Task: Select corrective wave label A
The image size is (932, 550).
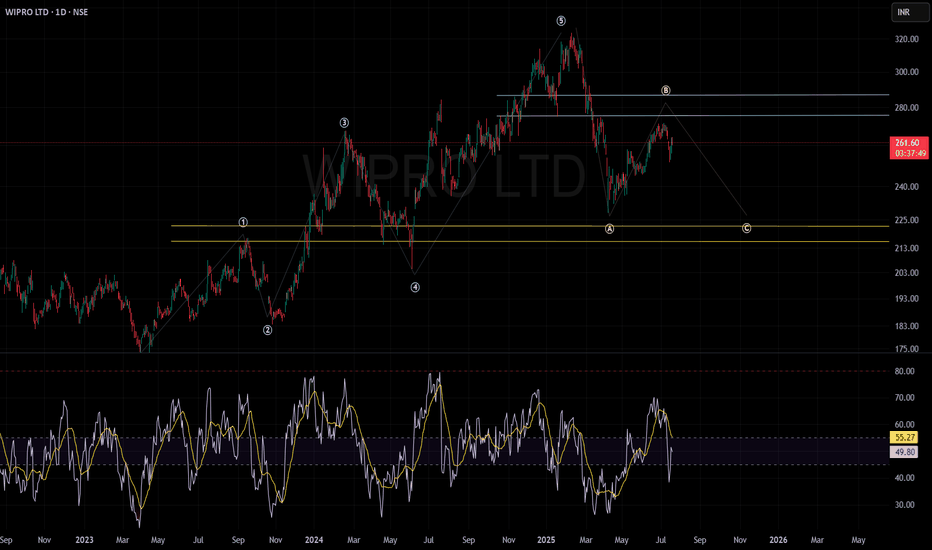Action: tap(609, 228)
